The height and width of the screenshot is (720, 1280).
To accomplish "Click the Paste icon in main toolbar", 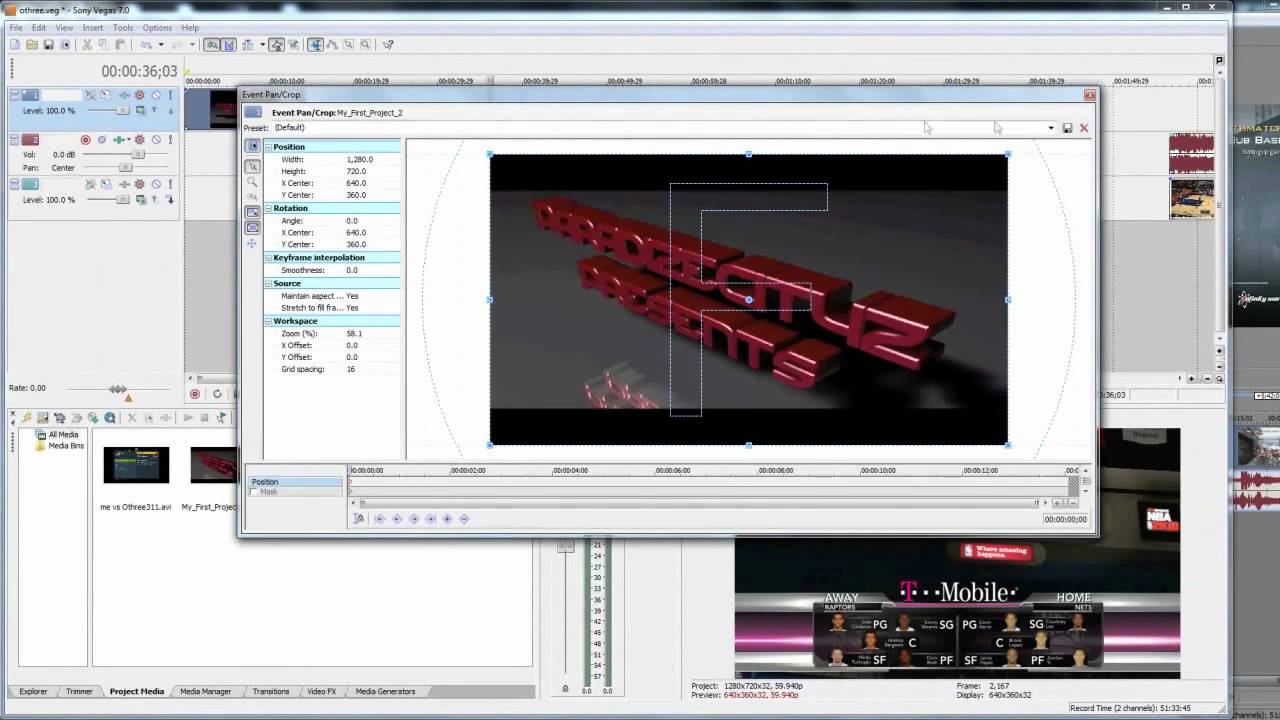I will tap(119, 45).
